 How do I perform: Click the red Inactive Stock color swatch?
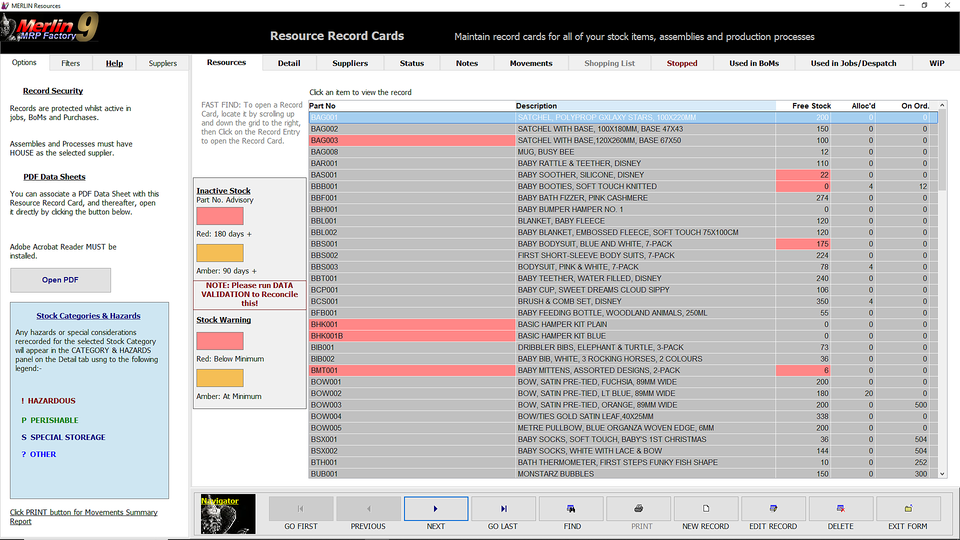click(219, 216)
